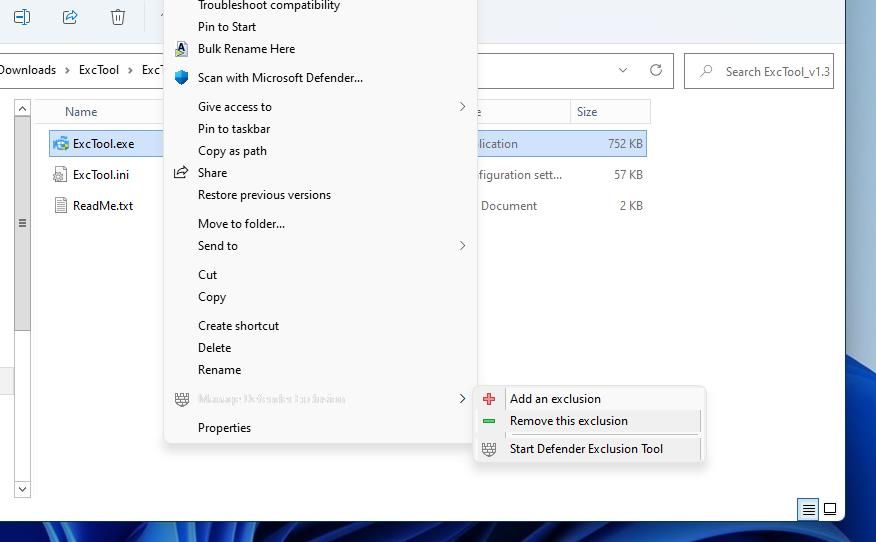This screenshot has width=876, height=542.
Task: Click the Share icon in the Explorer toolbar
Action: coord(70,17)
